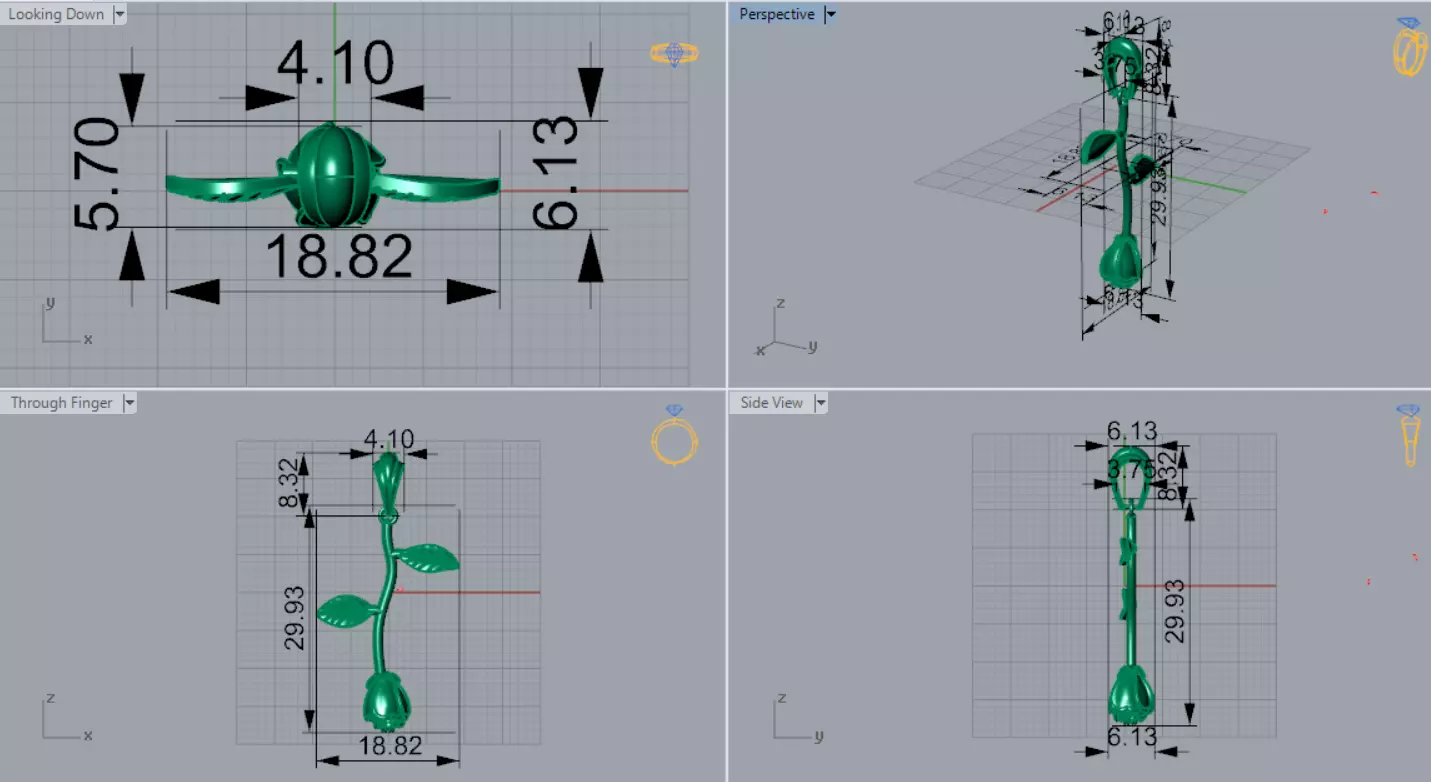Screen dimensions: 1431x782
Task: Select the rose bud in Through Finger view
Action: [386, 700]
